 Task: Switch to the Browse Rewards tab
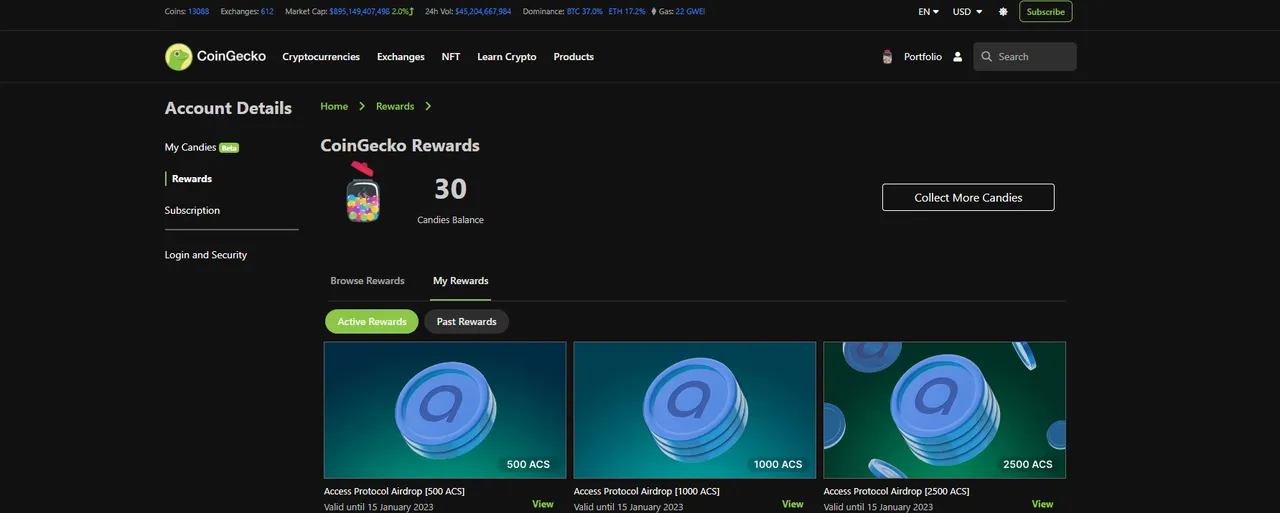[x=367, y=281]
